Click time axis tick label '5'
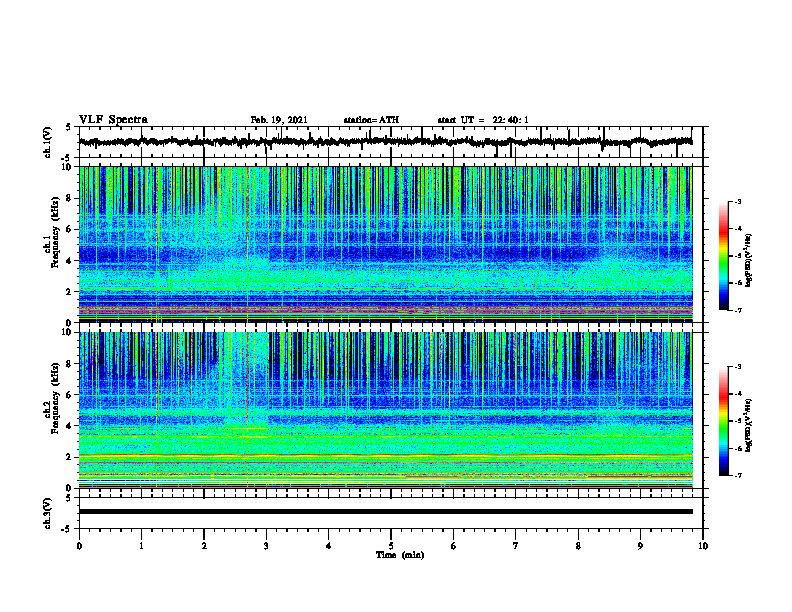Screen dimensions: 792x612 point(391,546)
